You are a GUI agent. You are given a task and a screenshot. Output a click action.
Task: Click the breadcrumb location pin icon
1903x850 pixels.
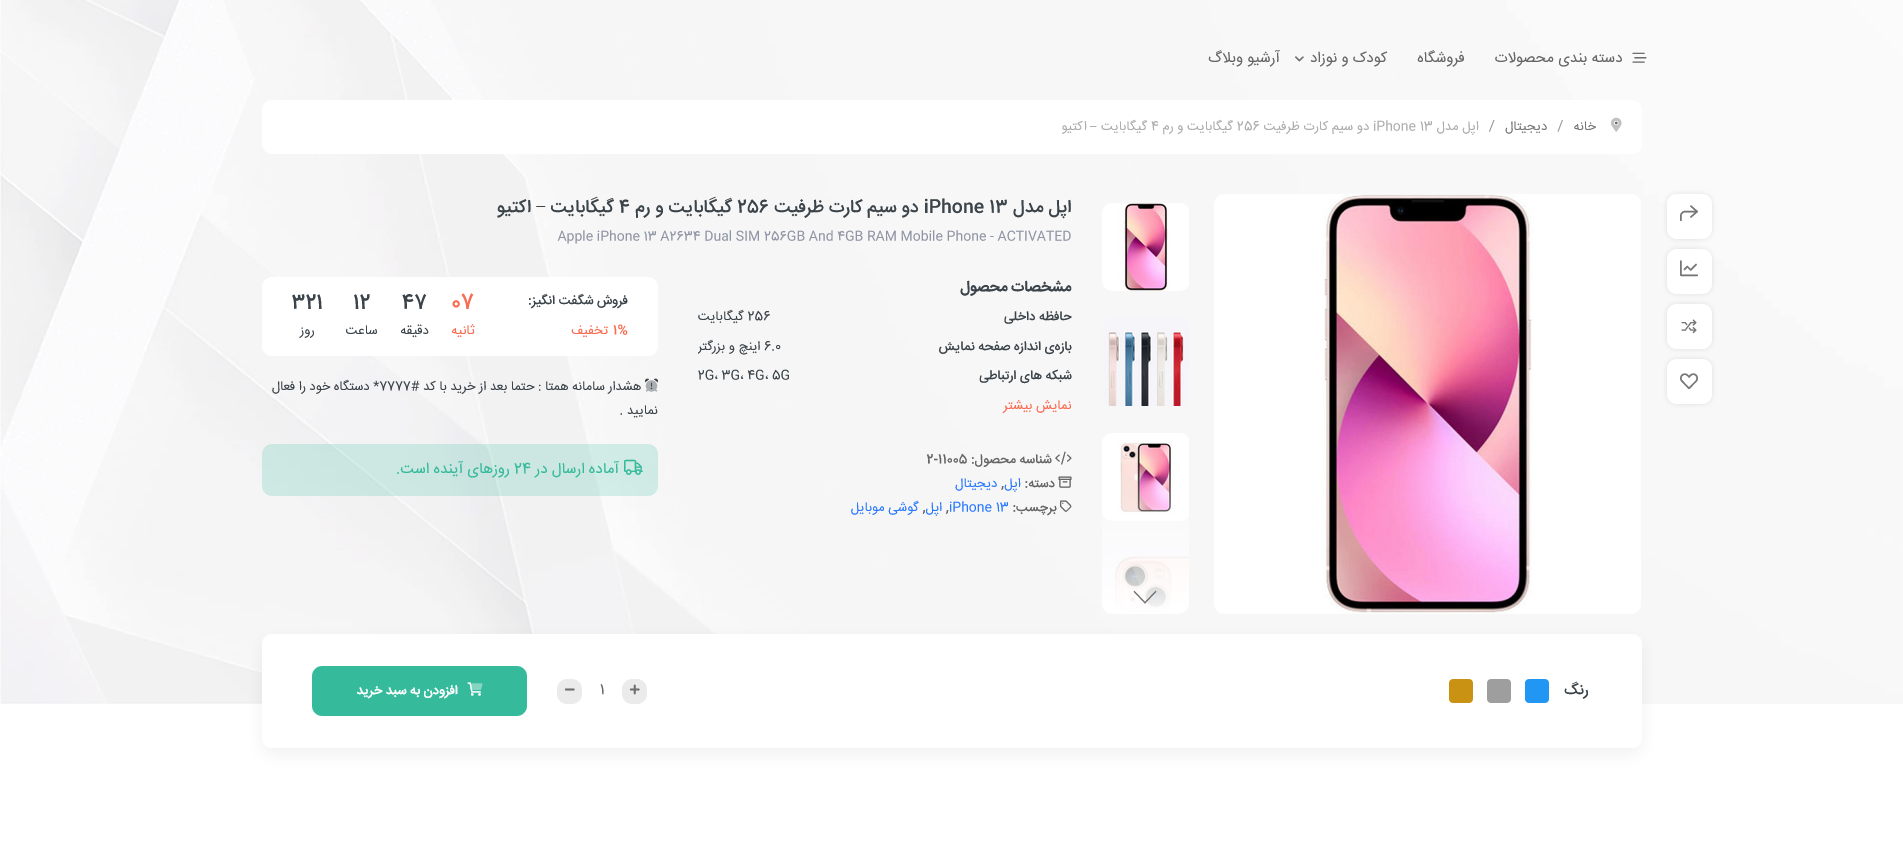[x=1616, y=125]
